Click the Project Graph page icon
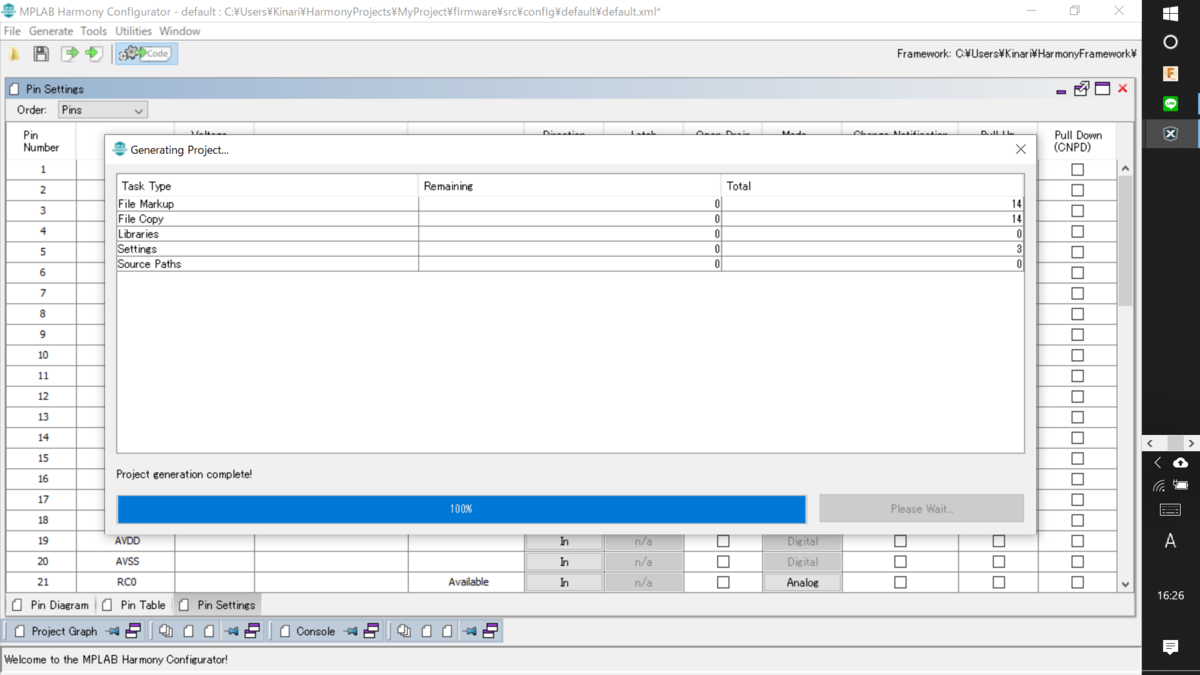The height and width of the screenshot is (675, 1200). click(x=20, y=631)
